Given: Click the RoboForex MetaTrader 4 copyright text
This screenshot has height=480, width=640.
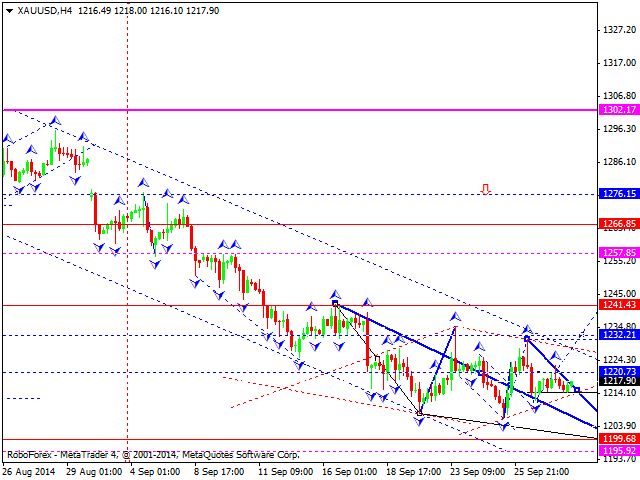Looking at the screenshot, I should point(153,455).
